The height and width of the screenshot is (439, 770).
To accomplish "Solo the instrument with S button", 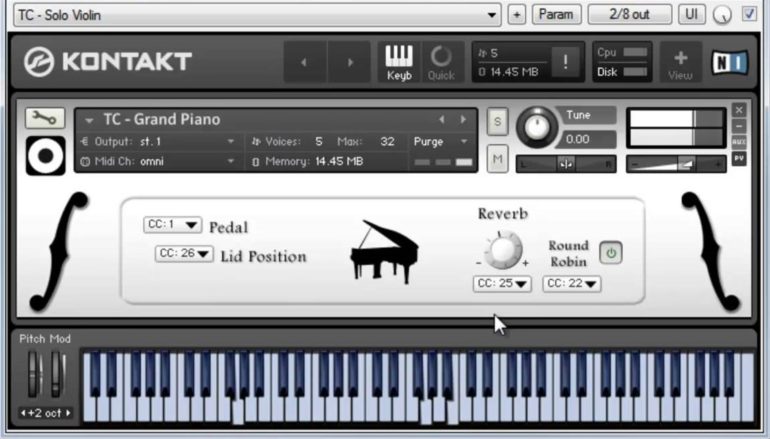I will [497, 120].
